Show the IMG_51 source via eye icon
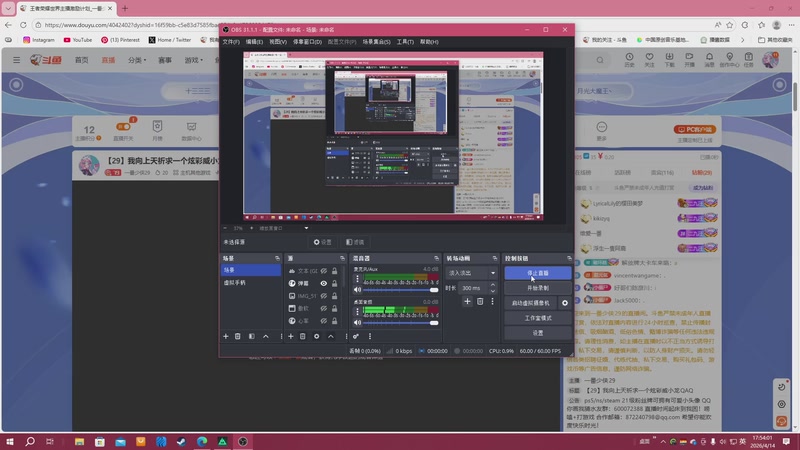The image size is (800, 450). pos(323,296)
